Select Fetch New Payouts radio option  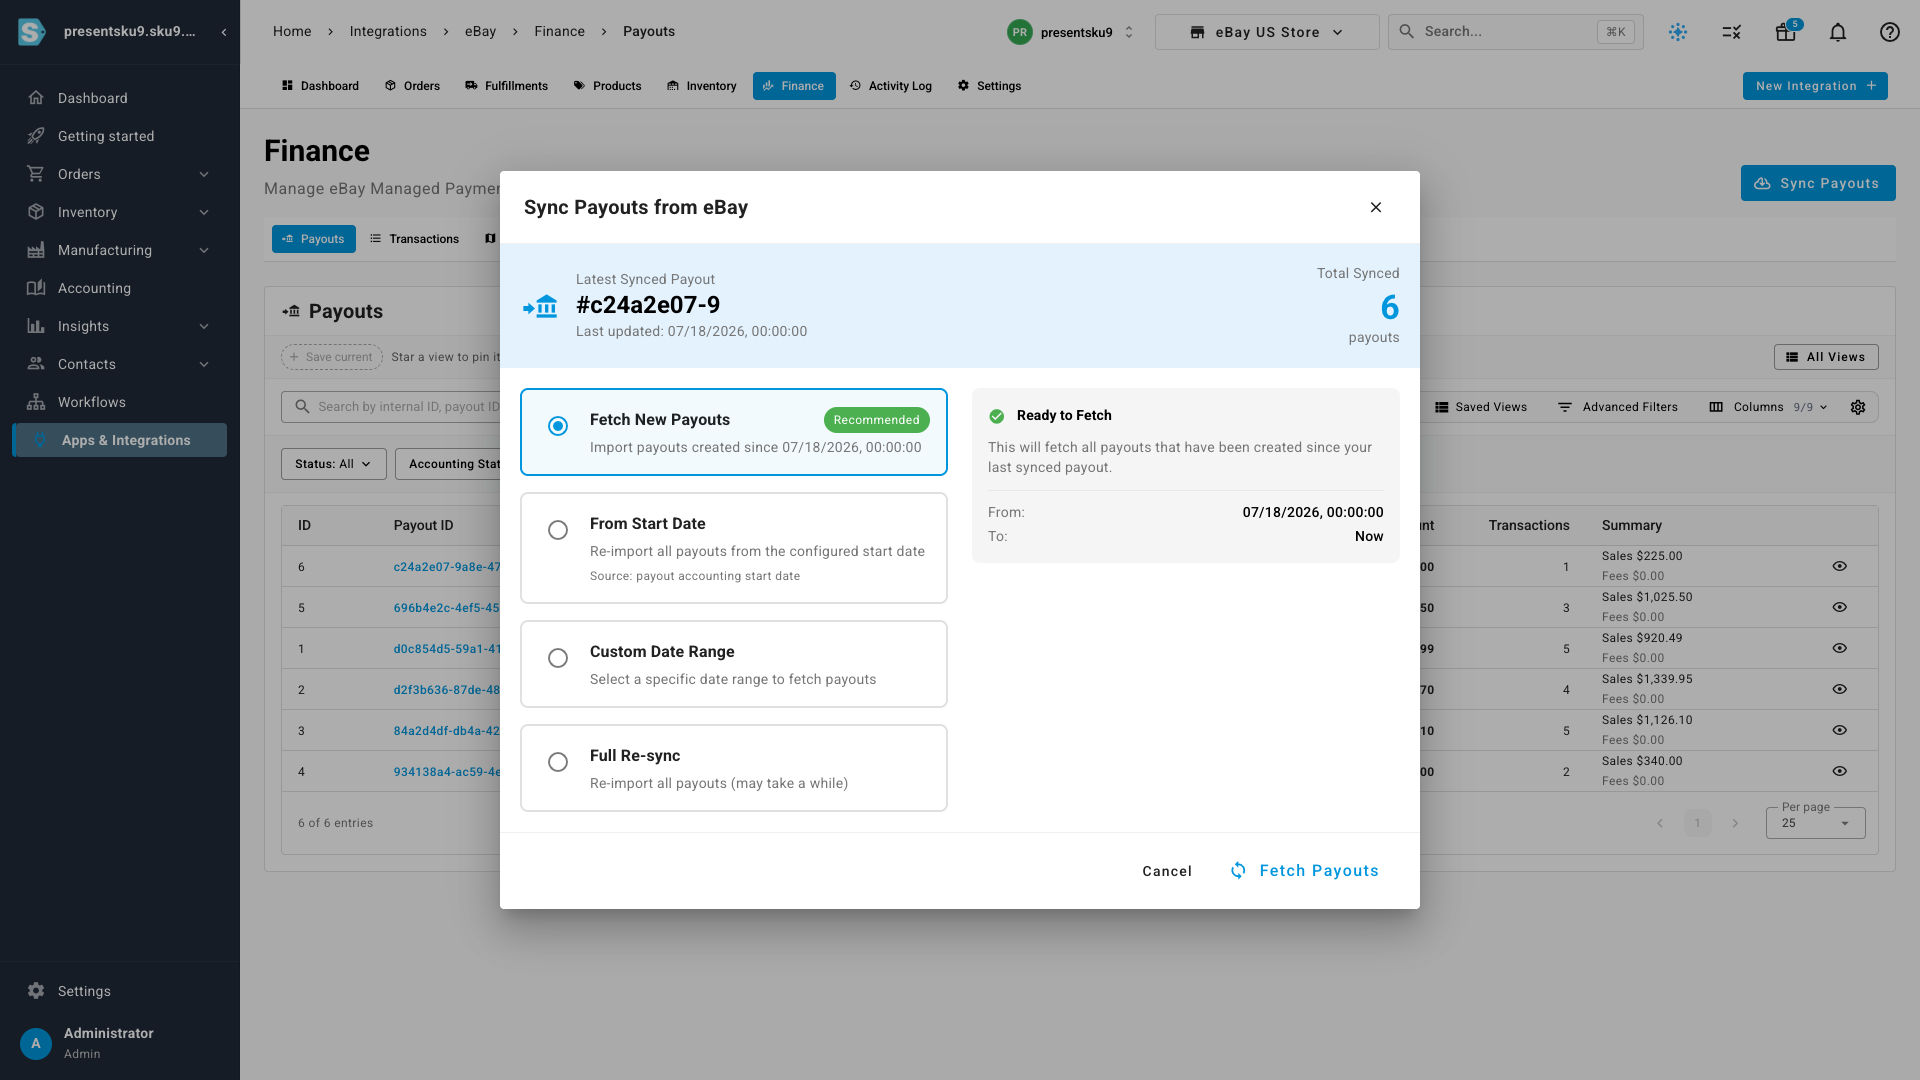(558, 426)
